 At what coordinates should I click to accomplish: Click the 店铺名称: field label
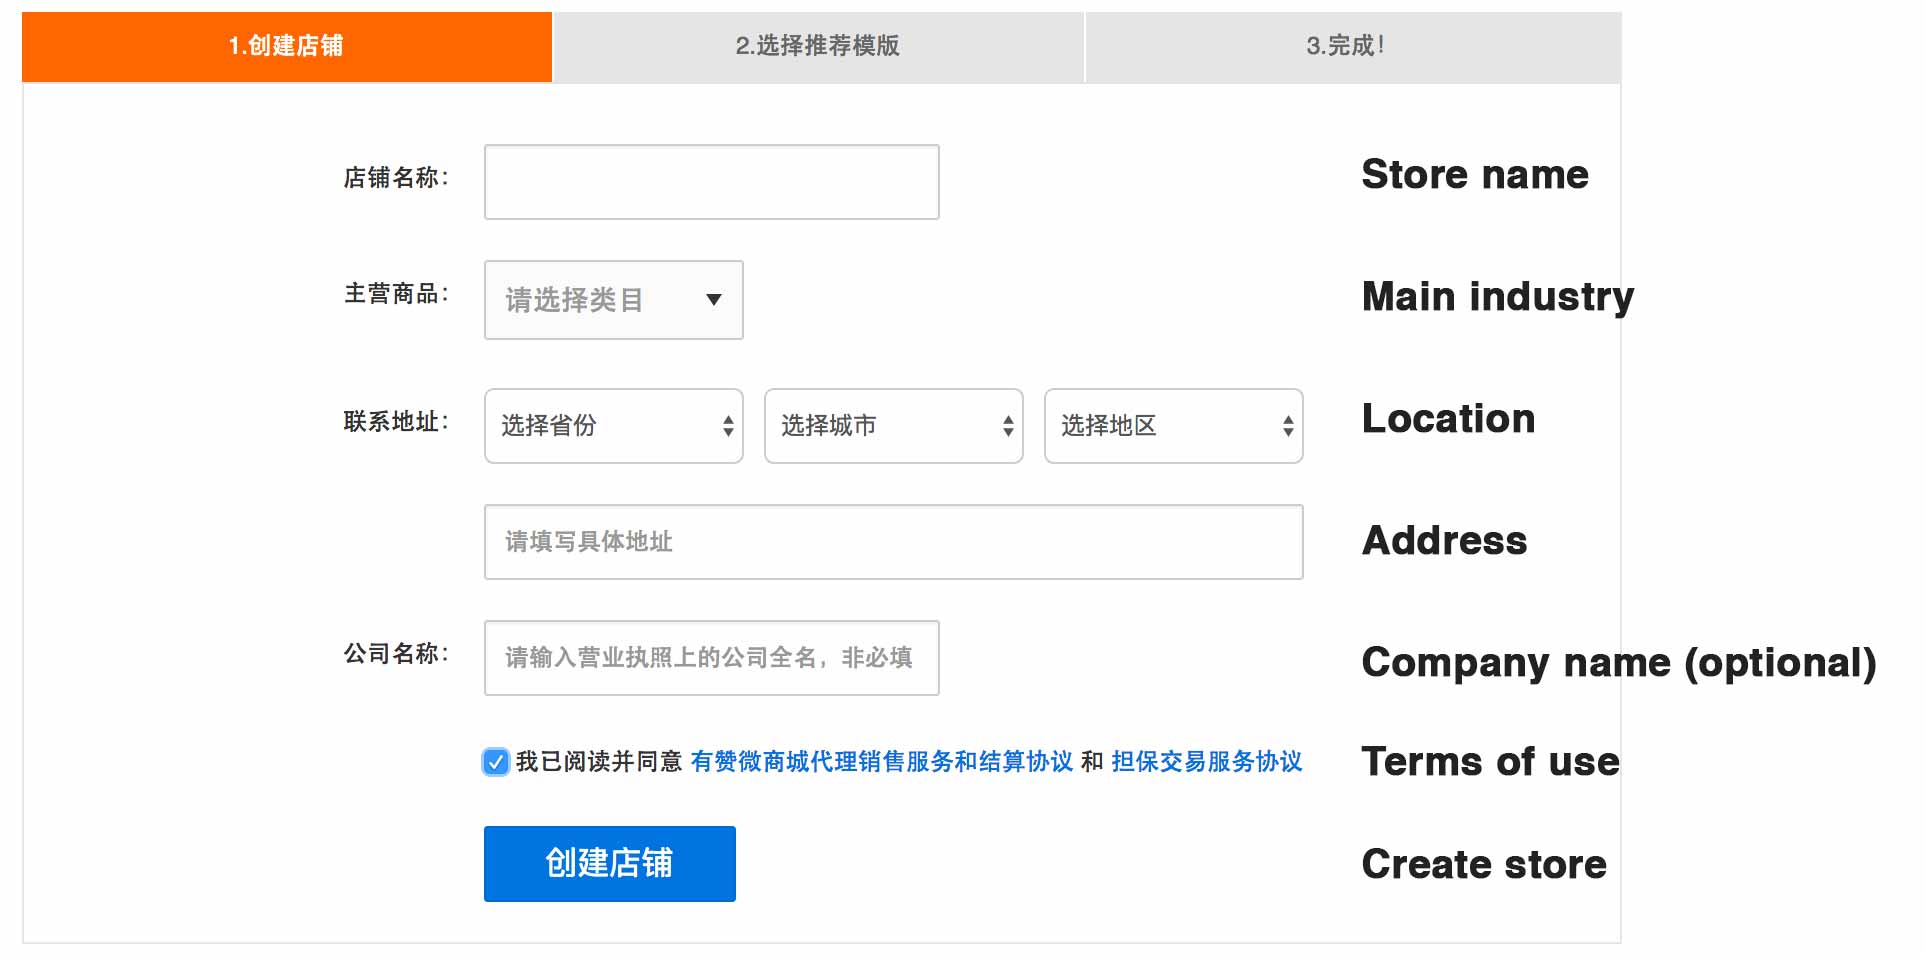397,178
